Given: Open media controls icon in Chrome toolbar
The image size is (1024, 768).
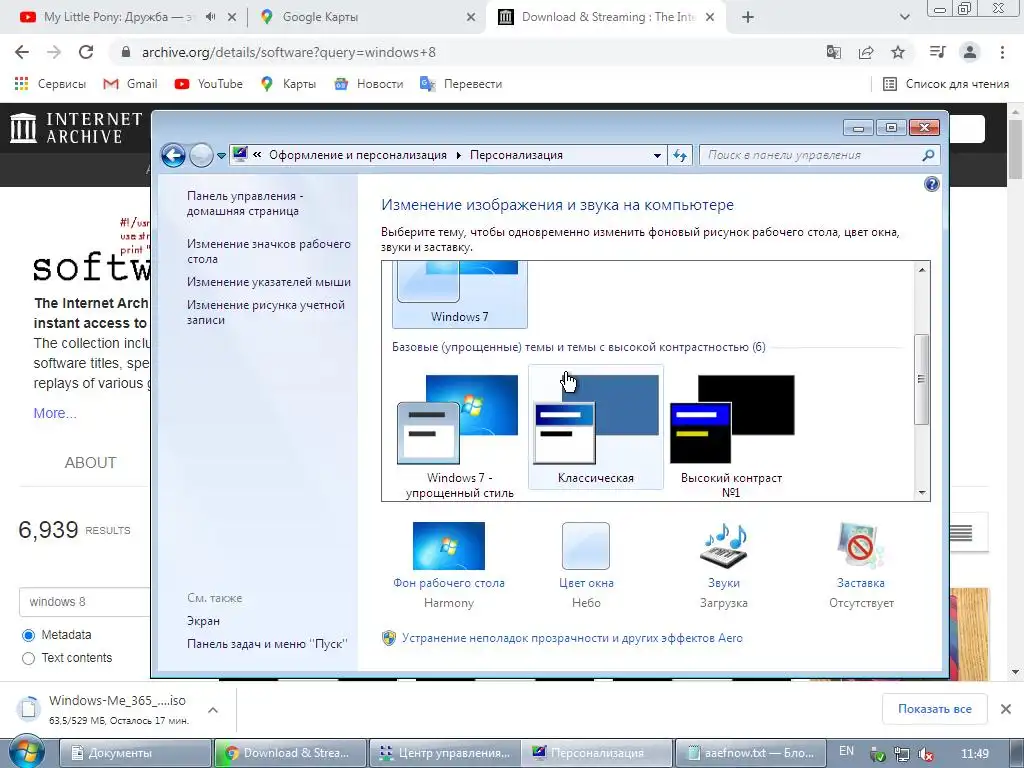Looking at the screenshot, I should (937, 52).
